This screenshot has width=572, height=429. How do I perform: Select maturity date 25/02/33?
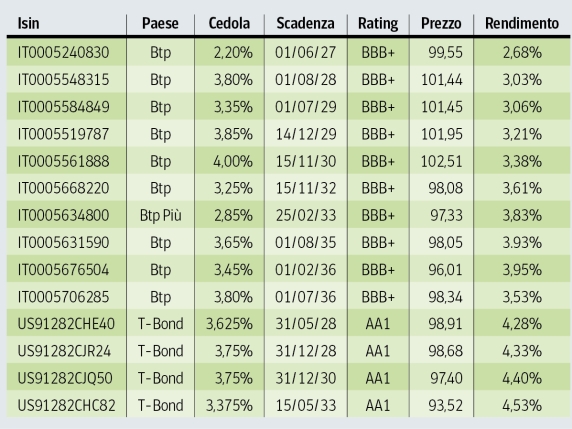306,216
